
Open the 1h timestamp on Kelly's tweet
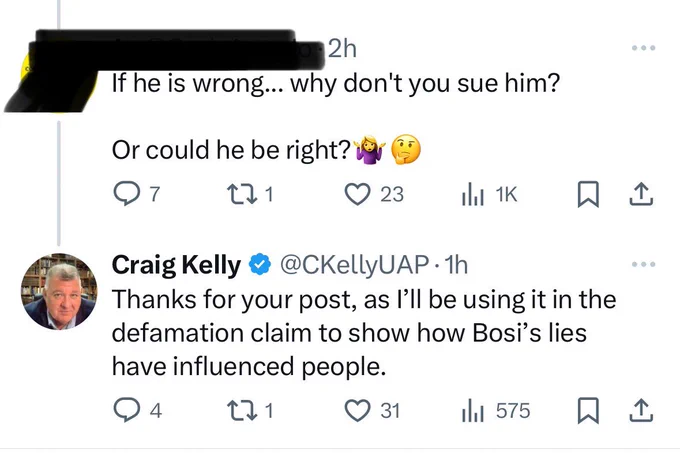coord(456,264)
